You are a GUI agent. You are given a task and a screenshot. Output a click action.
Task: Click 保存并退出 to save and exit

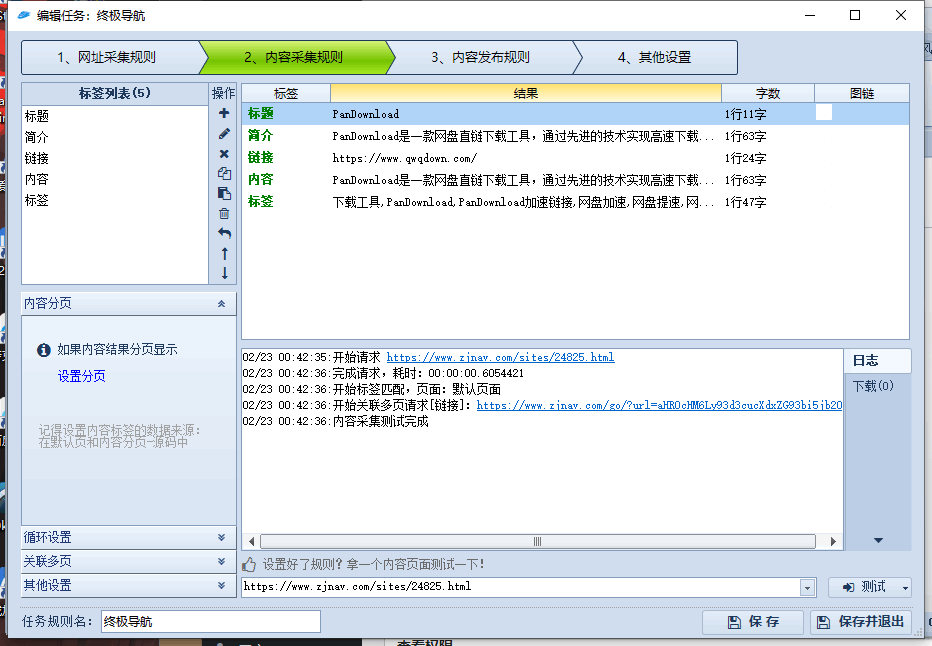coord(861,621)
